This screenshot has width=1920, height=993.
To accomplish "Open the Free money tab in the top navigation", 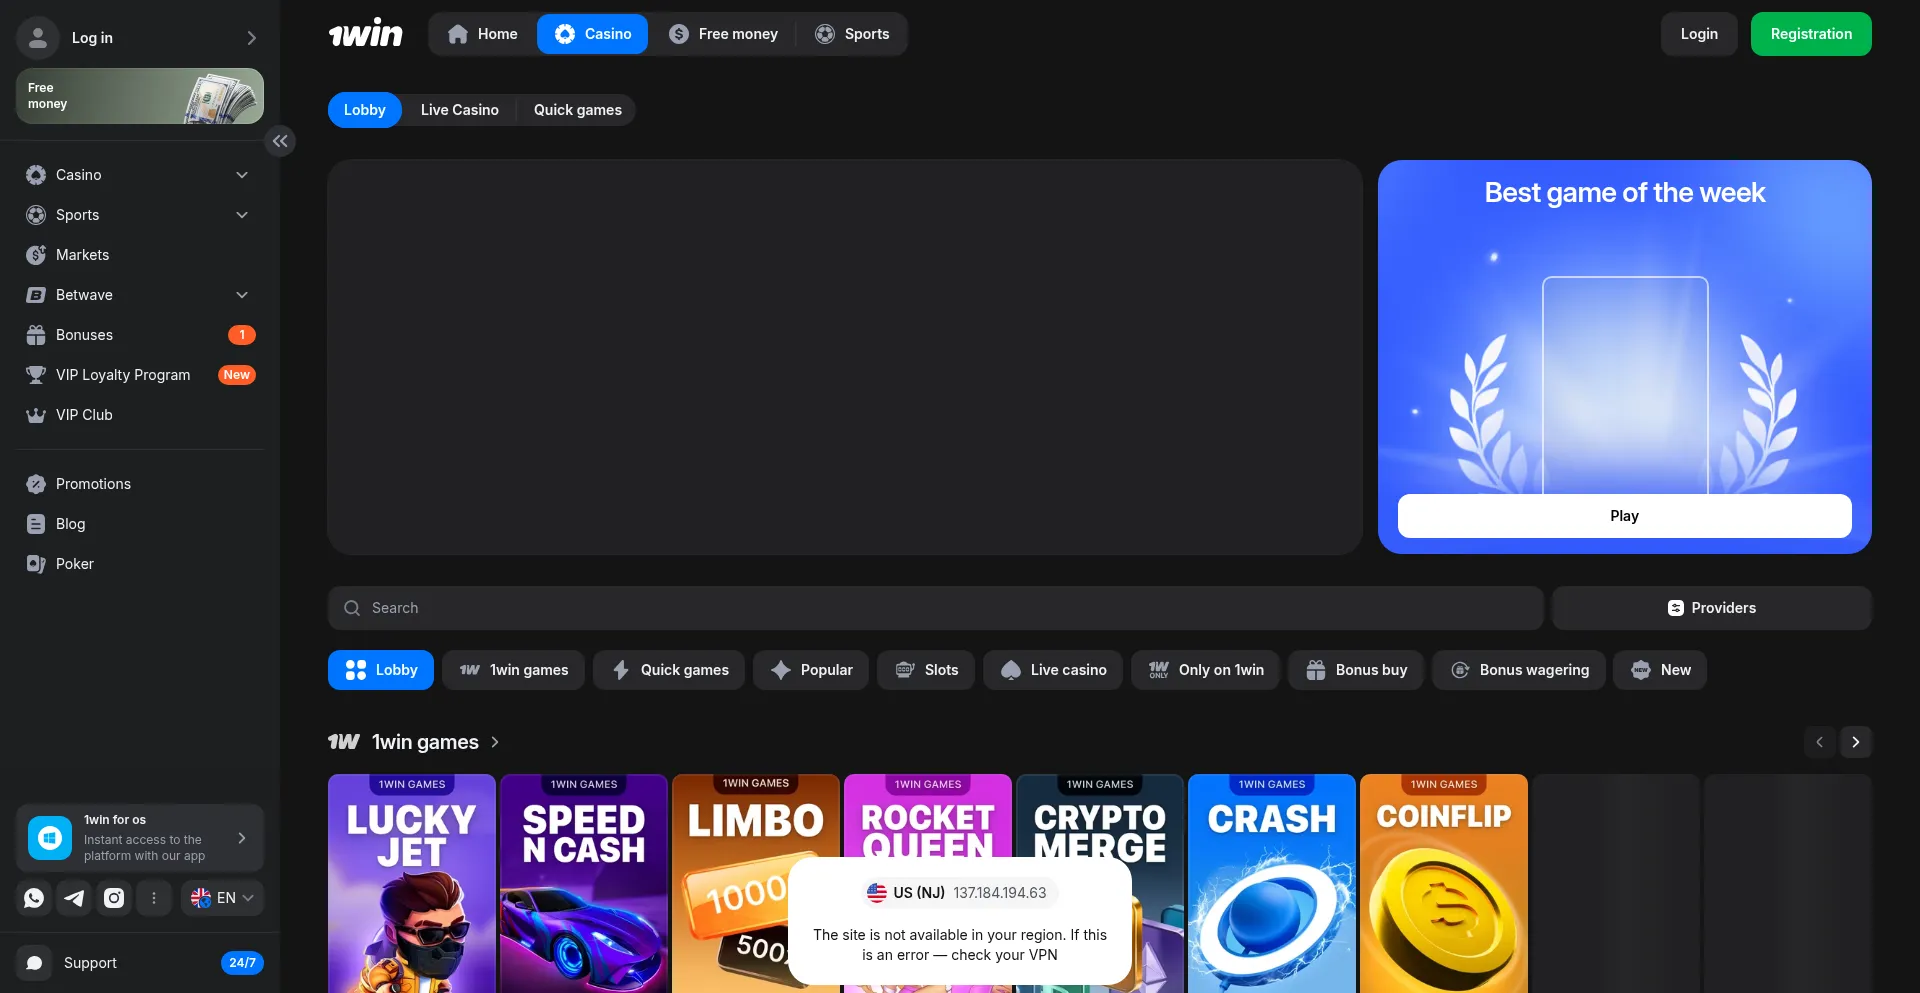I will click(x=723, y=34).
